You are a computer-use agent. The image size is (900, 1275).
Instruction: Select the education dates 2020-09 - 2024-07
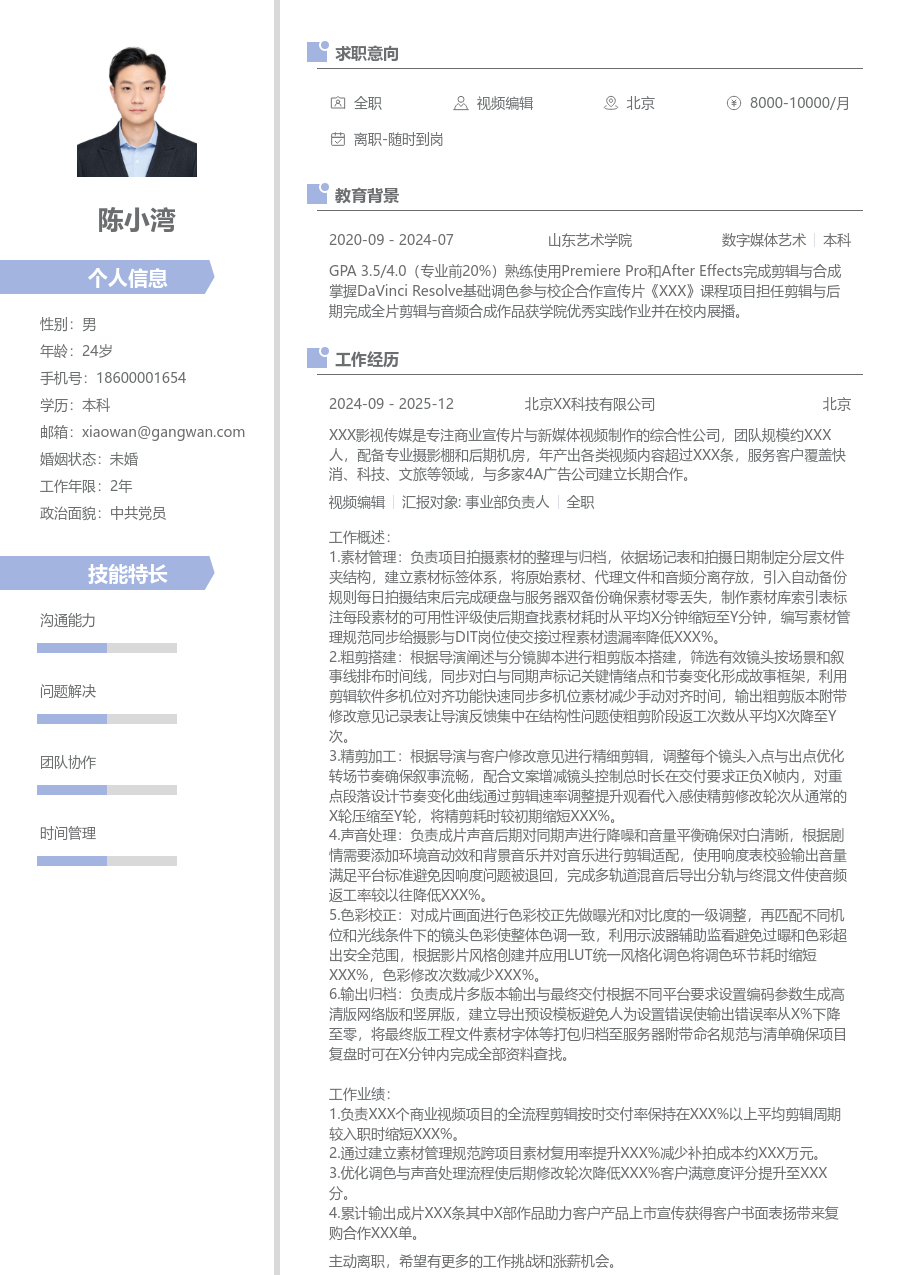pos(391,240)
